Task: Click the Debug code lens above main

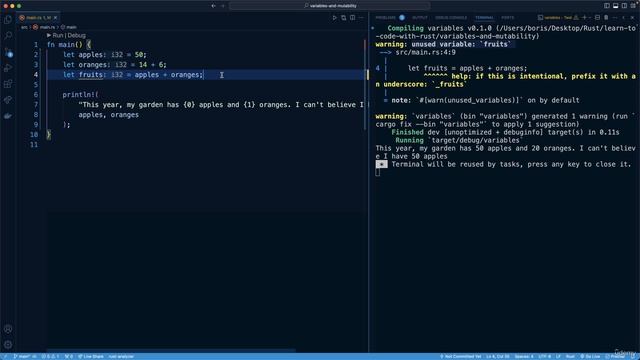Action: tap(76, 36)
